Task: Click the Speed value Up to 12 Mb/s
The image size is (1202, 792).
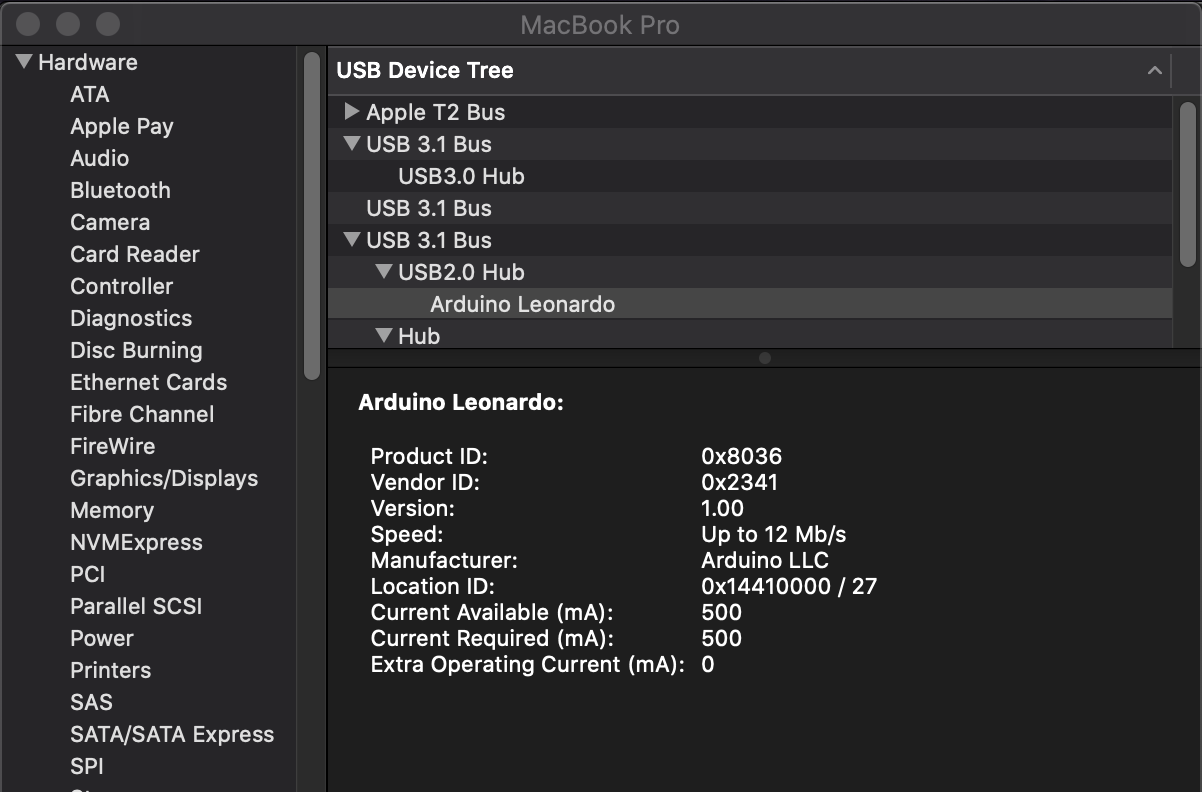Action: coord(773,534)
